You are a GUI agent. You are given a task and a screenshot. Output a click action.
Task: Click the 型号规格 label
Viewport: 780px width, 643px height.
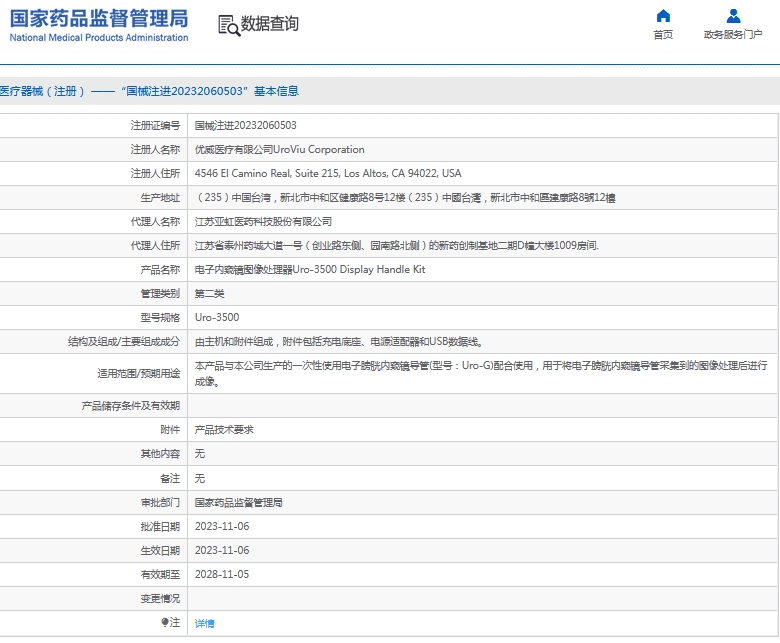[160, 317]
